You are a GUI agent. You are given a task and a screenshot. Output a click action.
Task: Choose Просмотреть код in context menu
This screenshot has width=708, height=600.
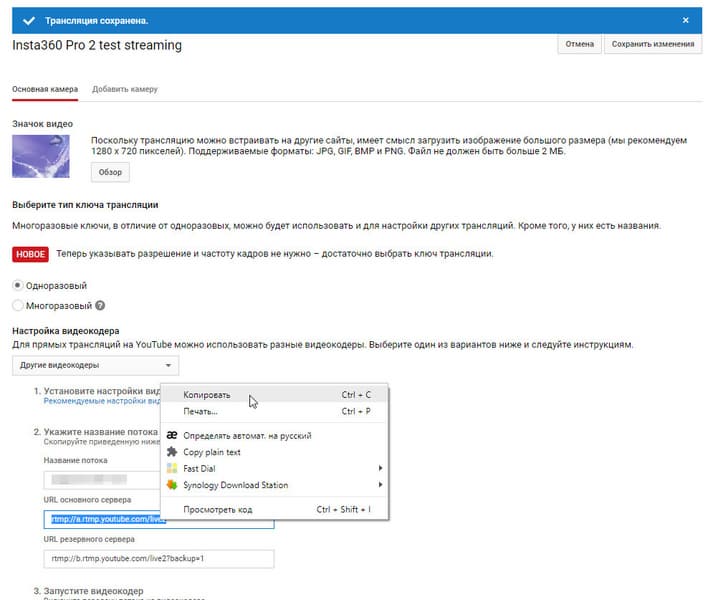274,509
